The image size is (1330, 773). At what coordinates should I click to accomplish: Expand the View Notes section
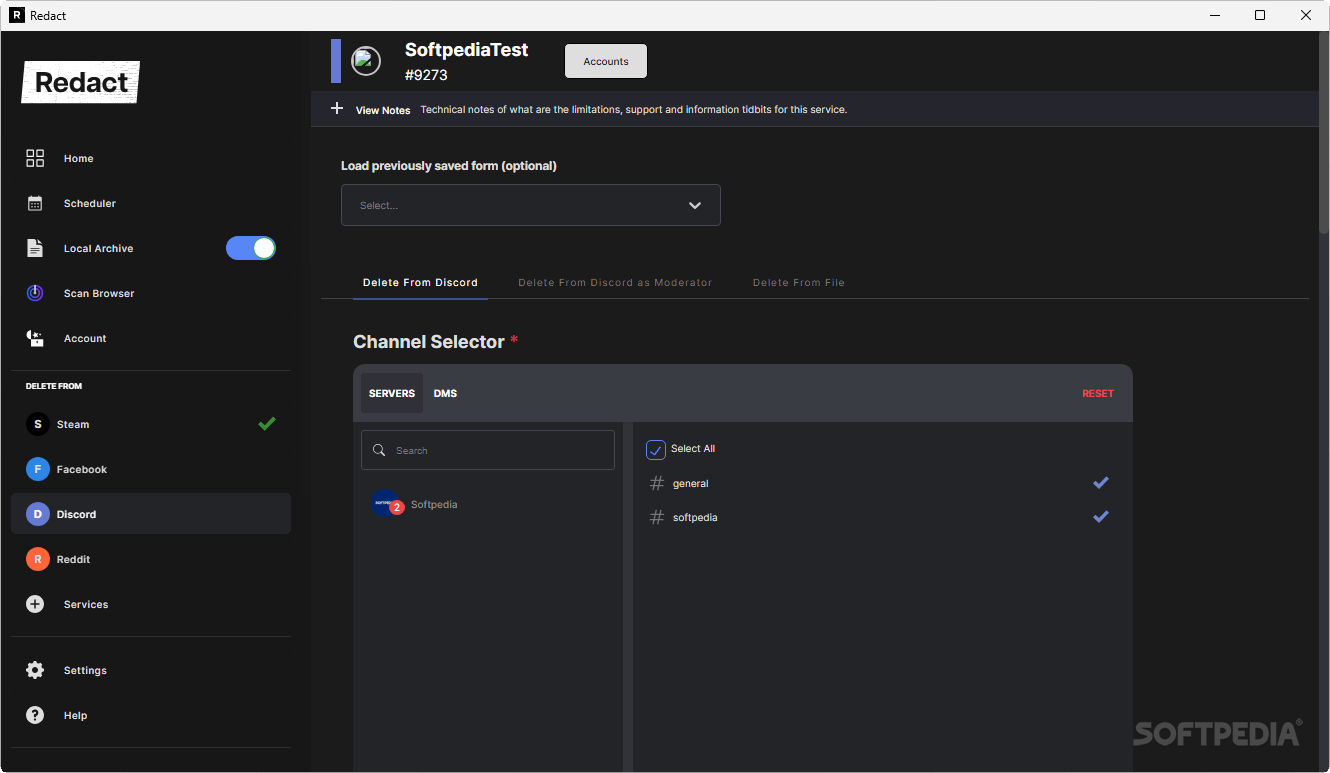[x=383, y=110]
